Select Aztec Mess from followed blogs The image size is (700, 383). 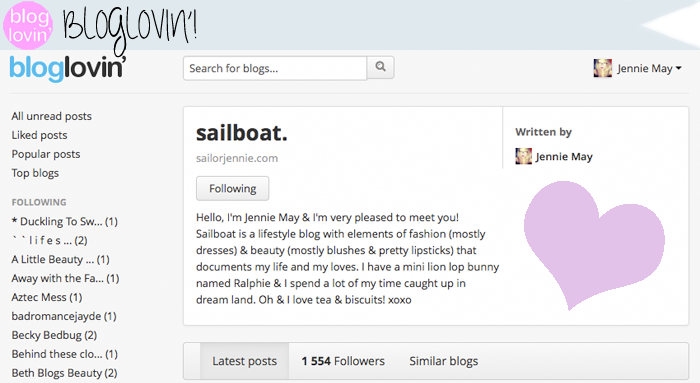click(47, 297)
